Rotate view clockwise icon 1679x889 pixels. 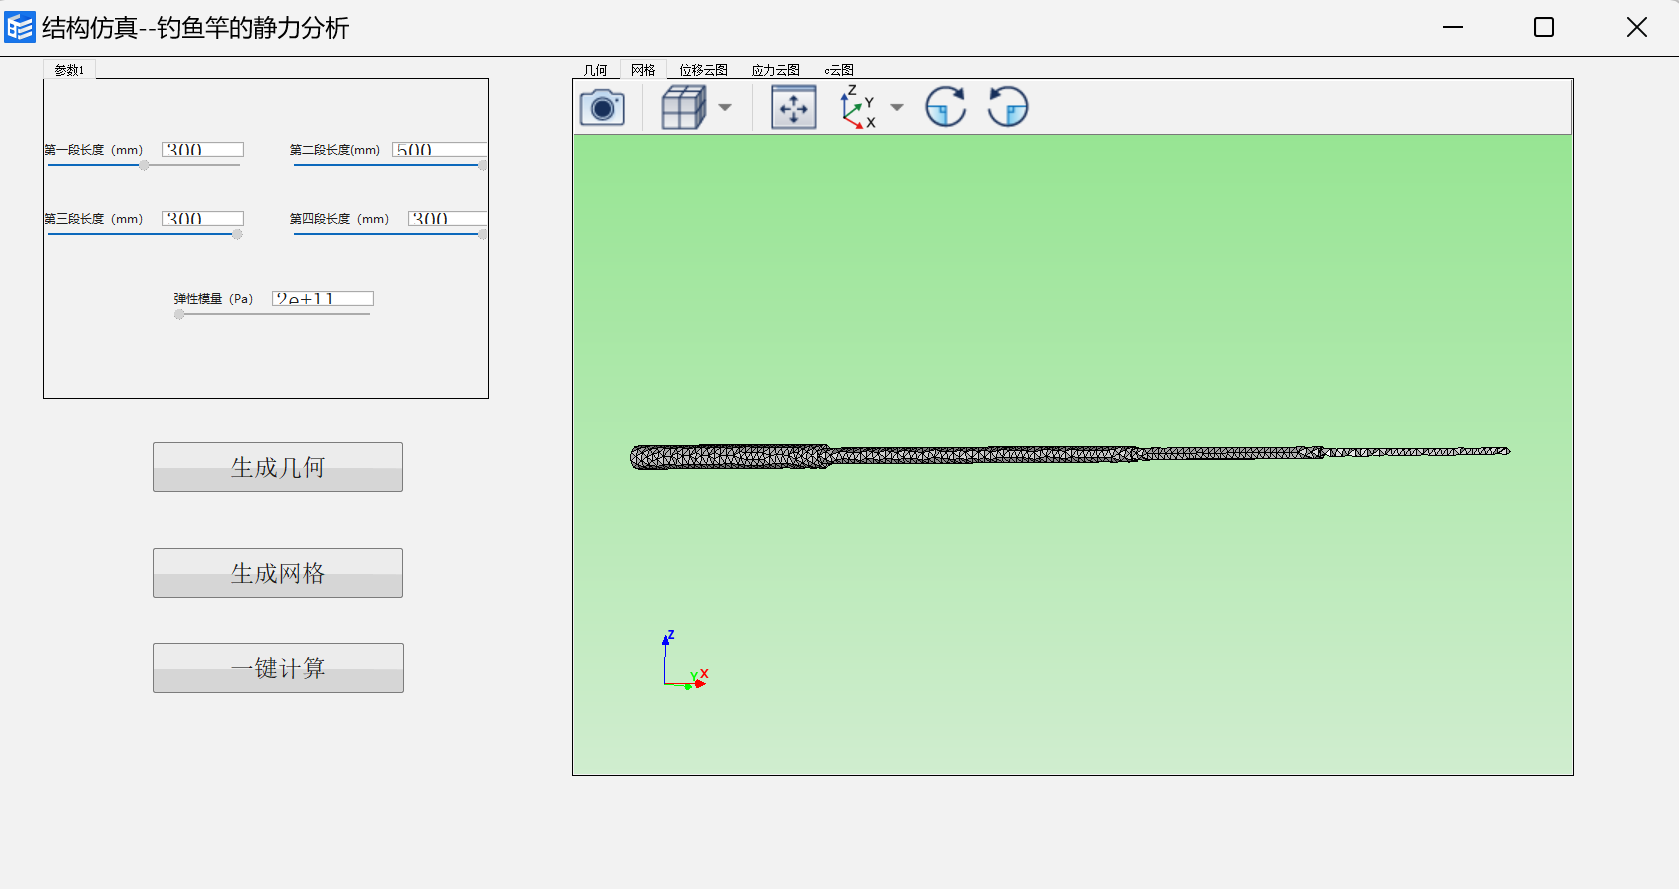(x=946, y=107)
